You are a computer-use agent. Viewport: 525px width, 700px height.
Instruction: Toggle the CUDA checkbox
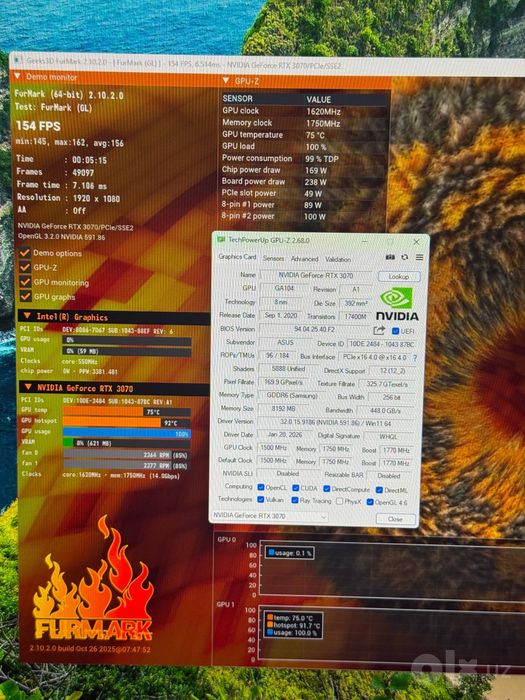click(x=295, y=488)
